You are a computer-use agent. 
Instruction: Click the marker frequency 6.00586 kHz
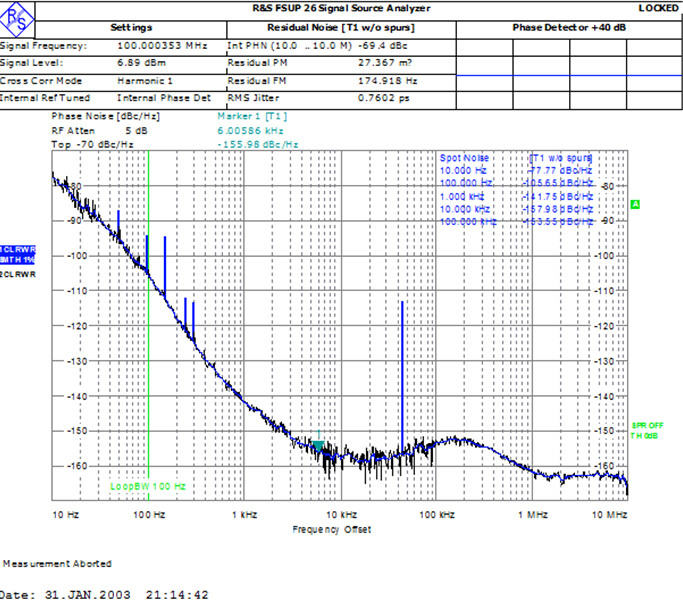[x=250, y=131]
